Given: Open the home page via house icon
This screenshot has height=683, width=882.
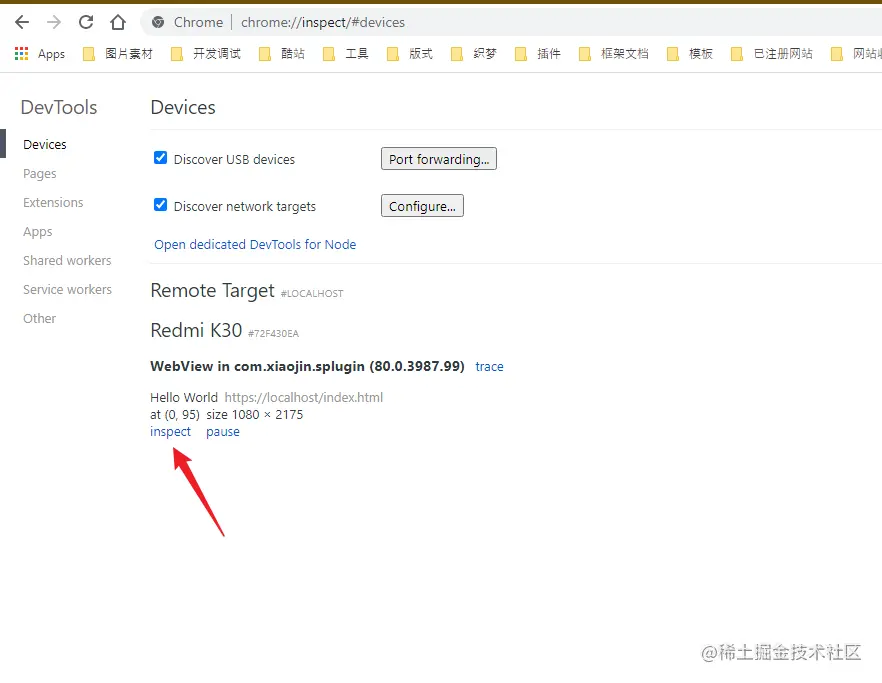Looking at the screenshot, I should point(118,23).
